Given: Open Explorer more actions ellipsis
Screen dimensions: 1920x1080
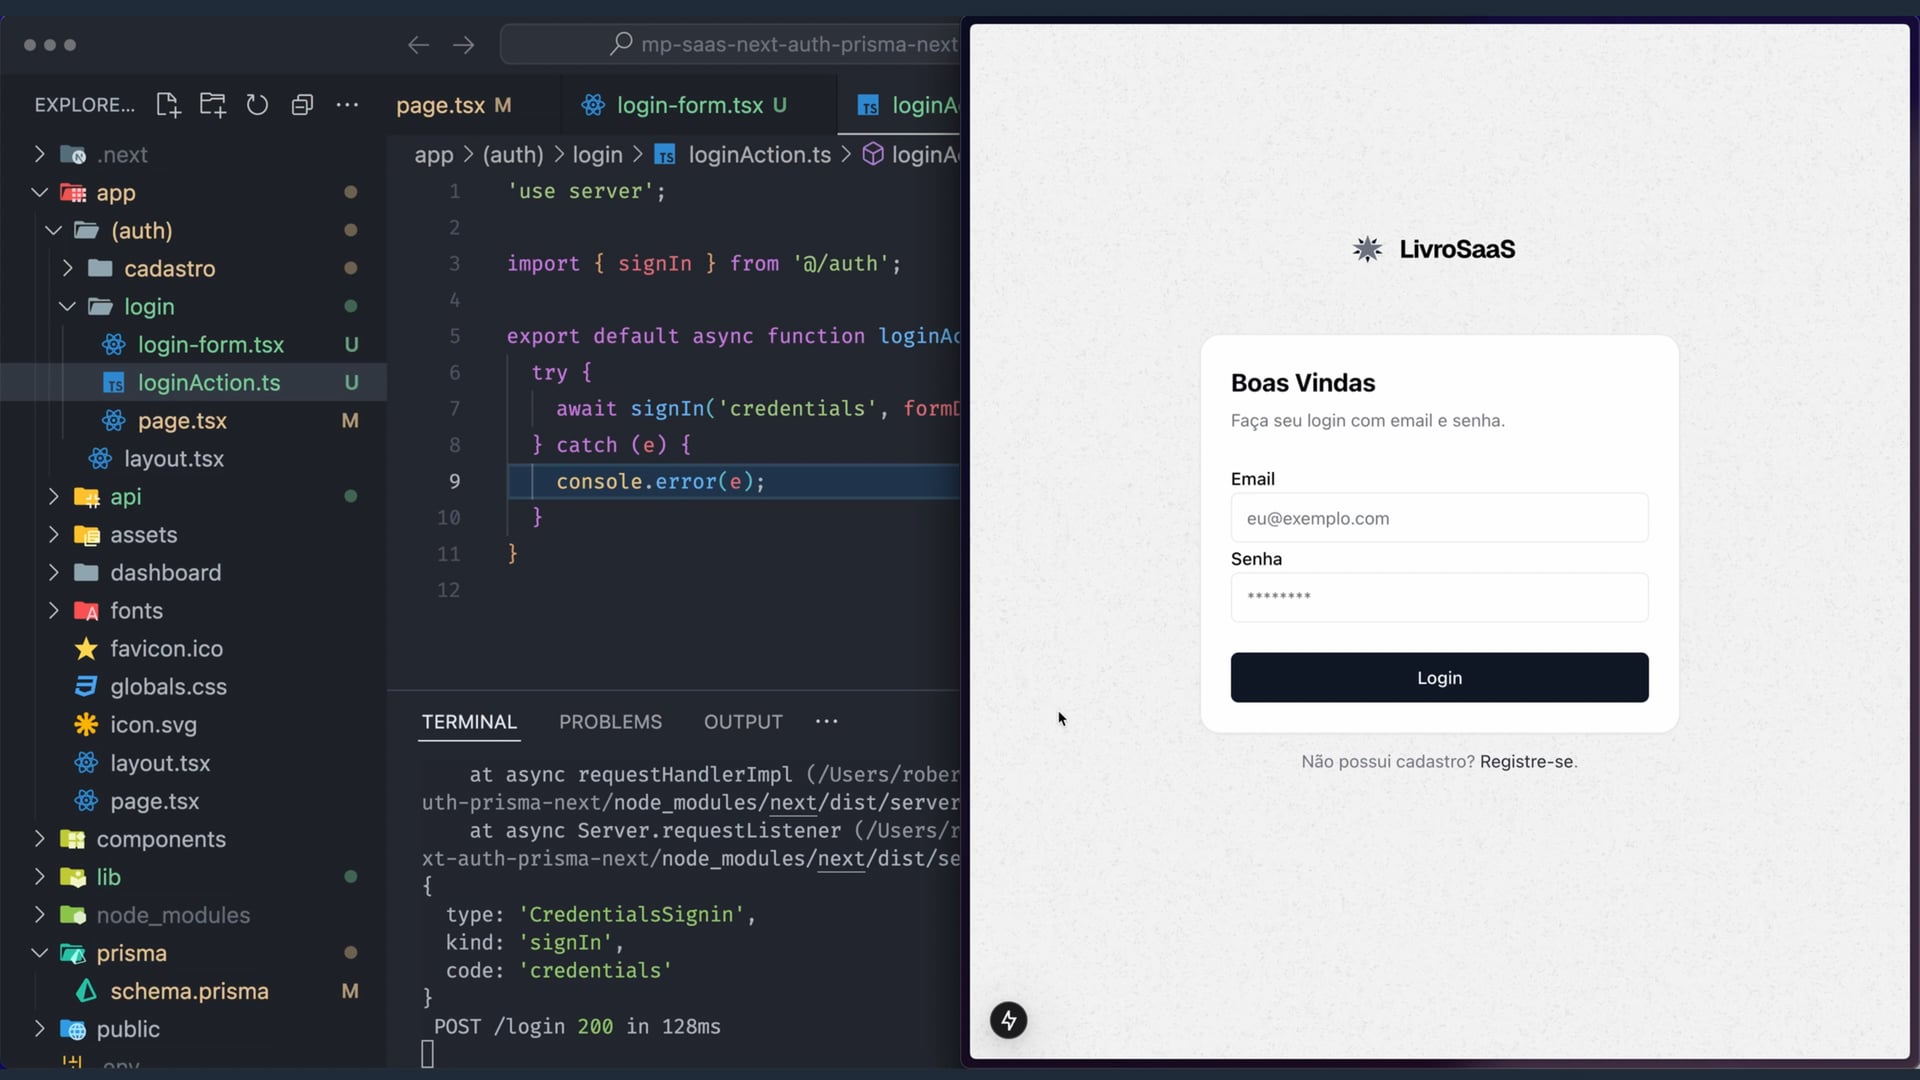Looking at the screenshot, I should (x=347, y=105).
